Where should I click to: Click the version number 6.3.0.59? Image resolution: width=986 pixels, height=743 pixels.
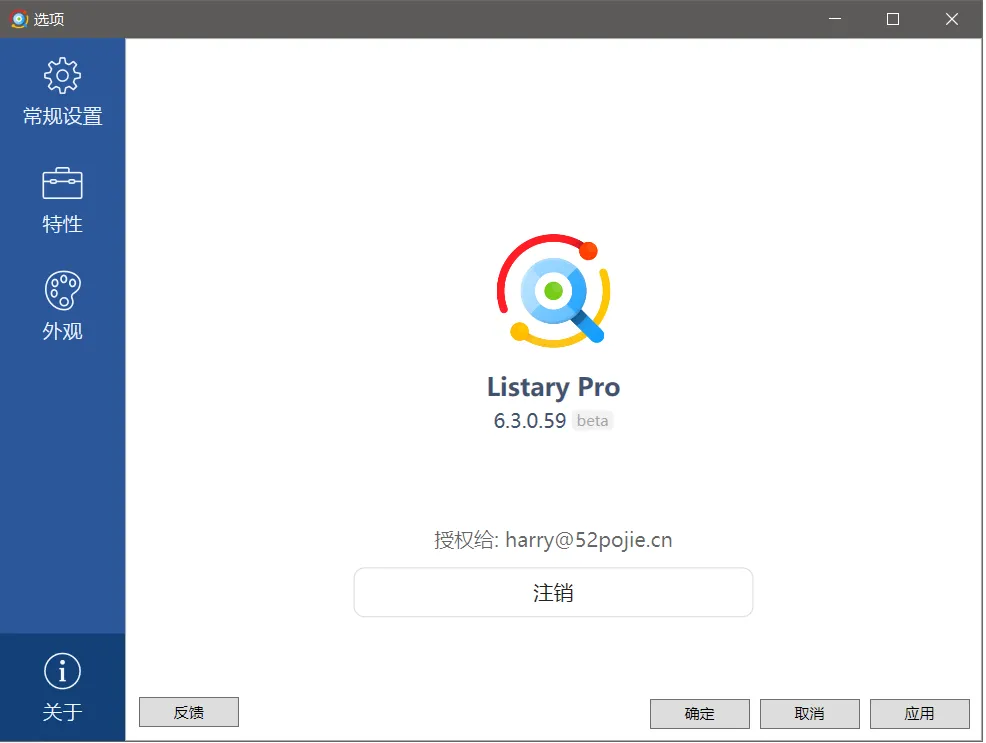click(529, 420)
